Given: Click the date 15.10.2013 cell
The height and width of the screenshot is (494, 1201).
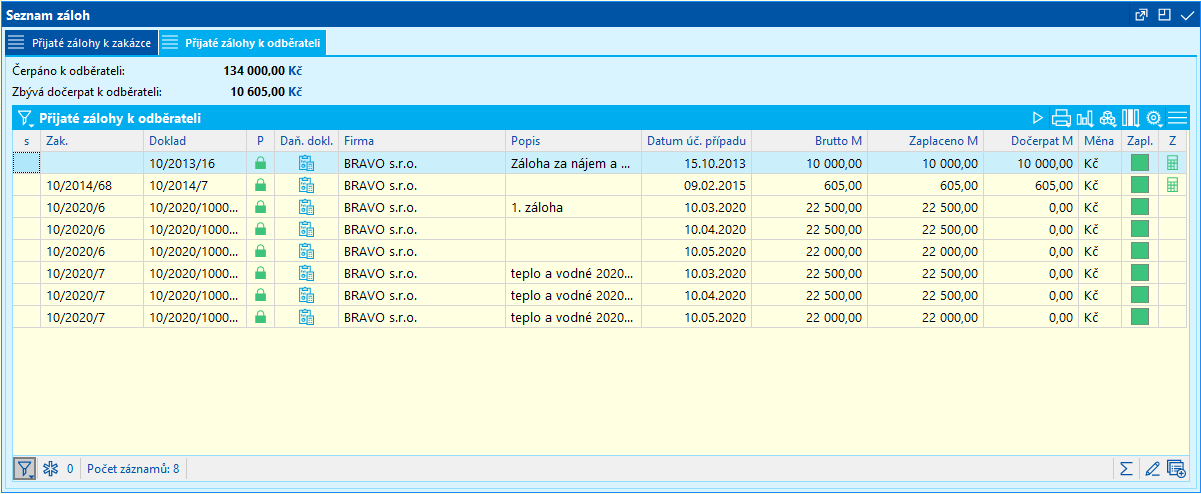Looking at the screenshot, I should (x=696, y=163).
